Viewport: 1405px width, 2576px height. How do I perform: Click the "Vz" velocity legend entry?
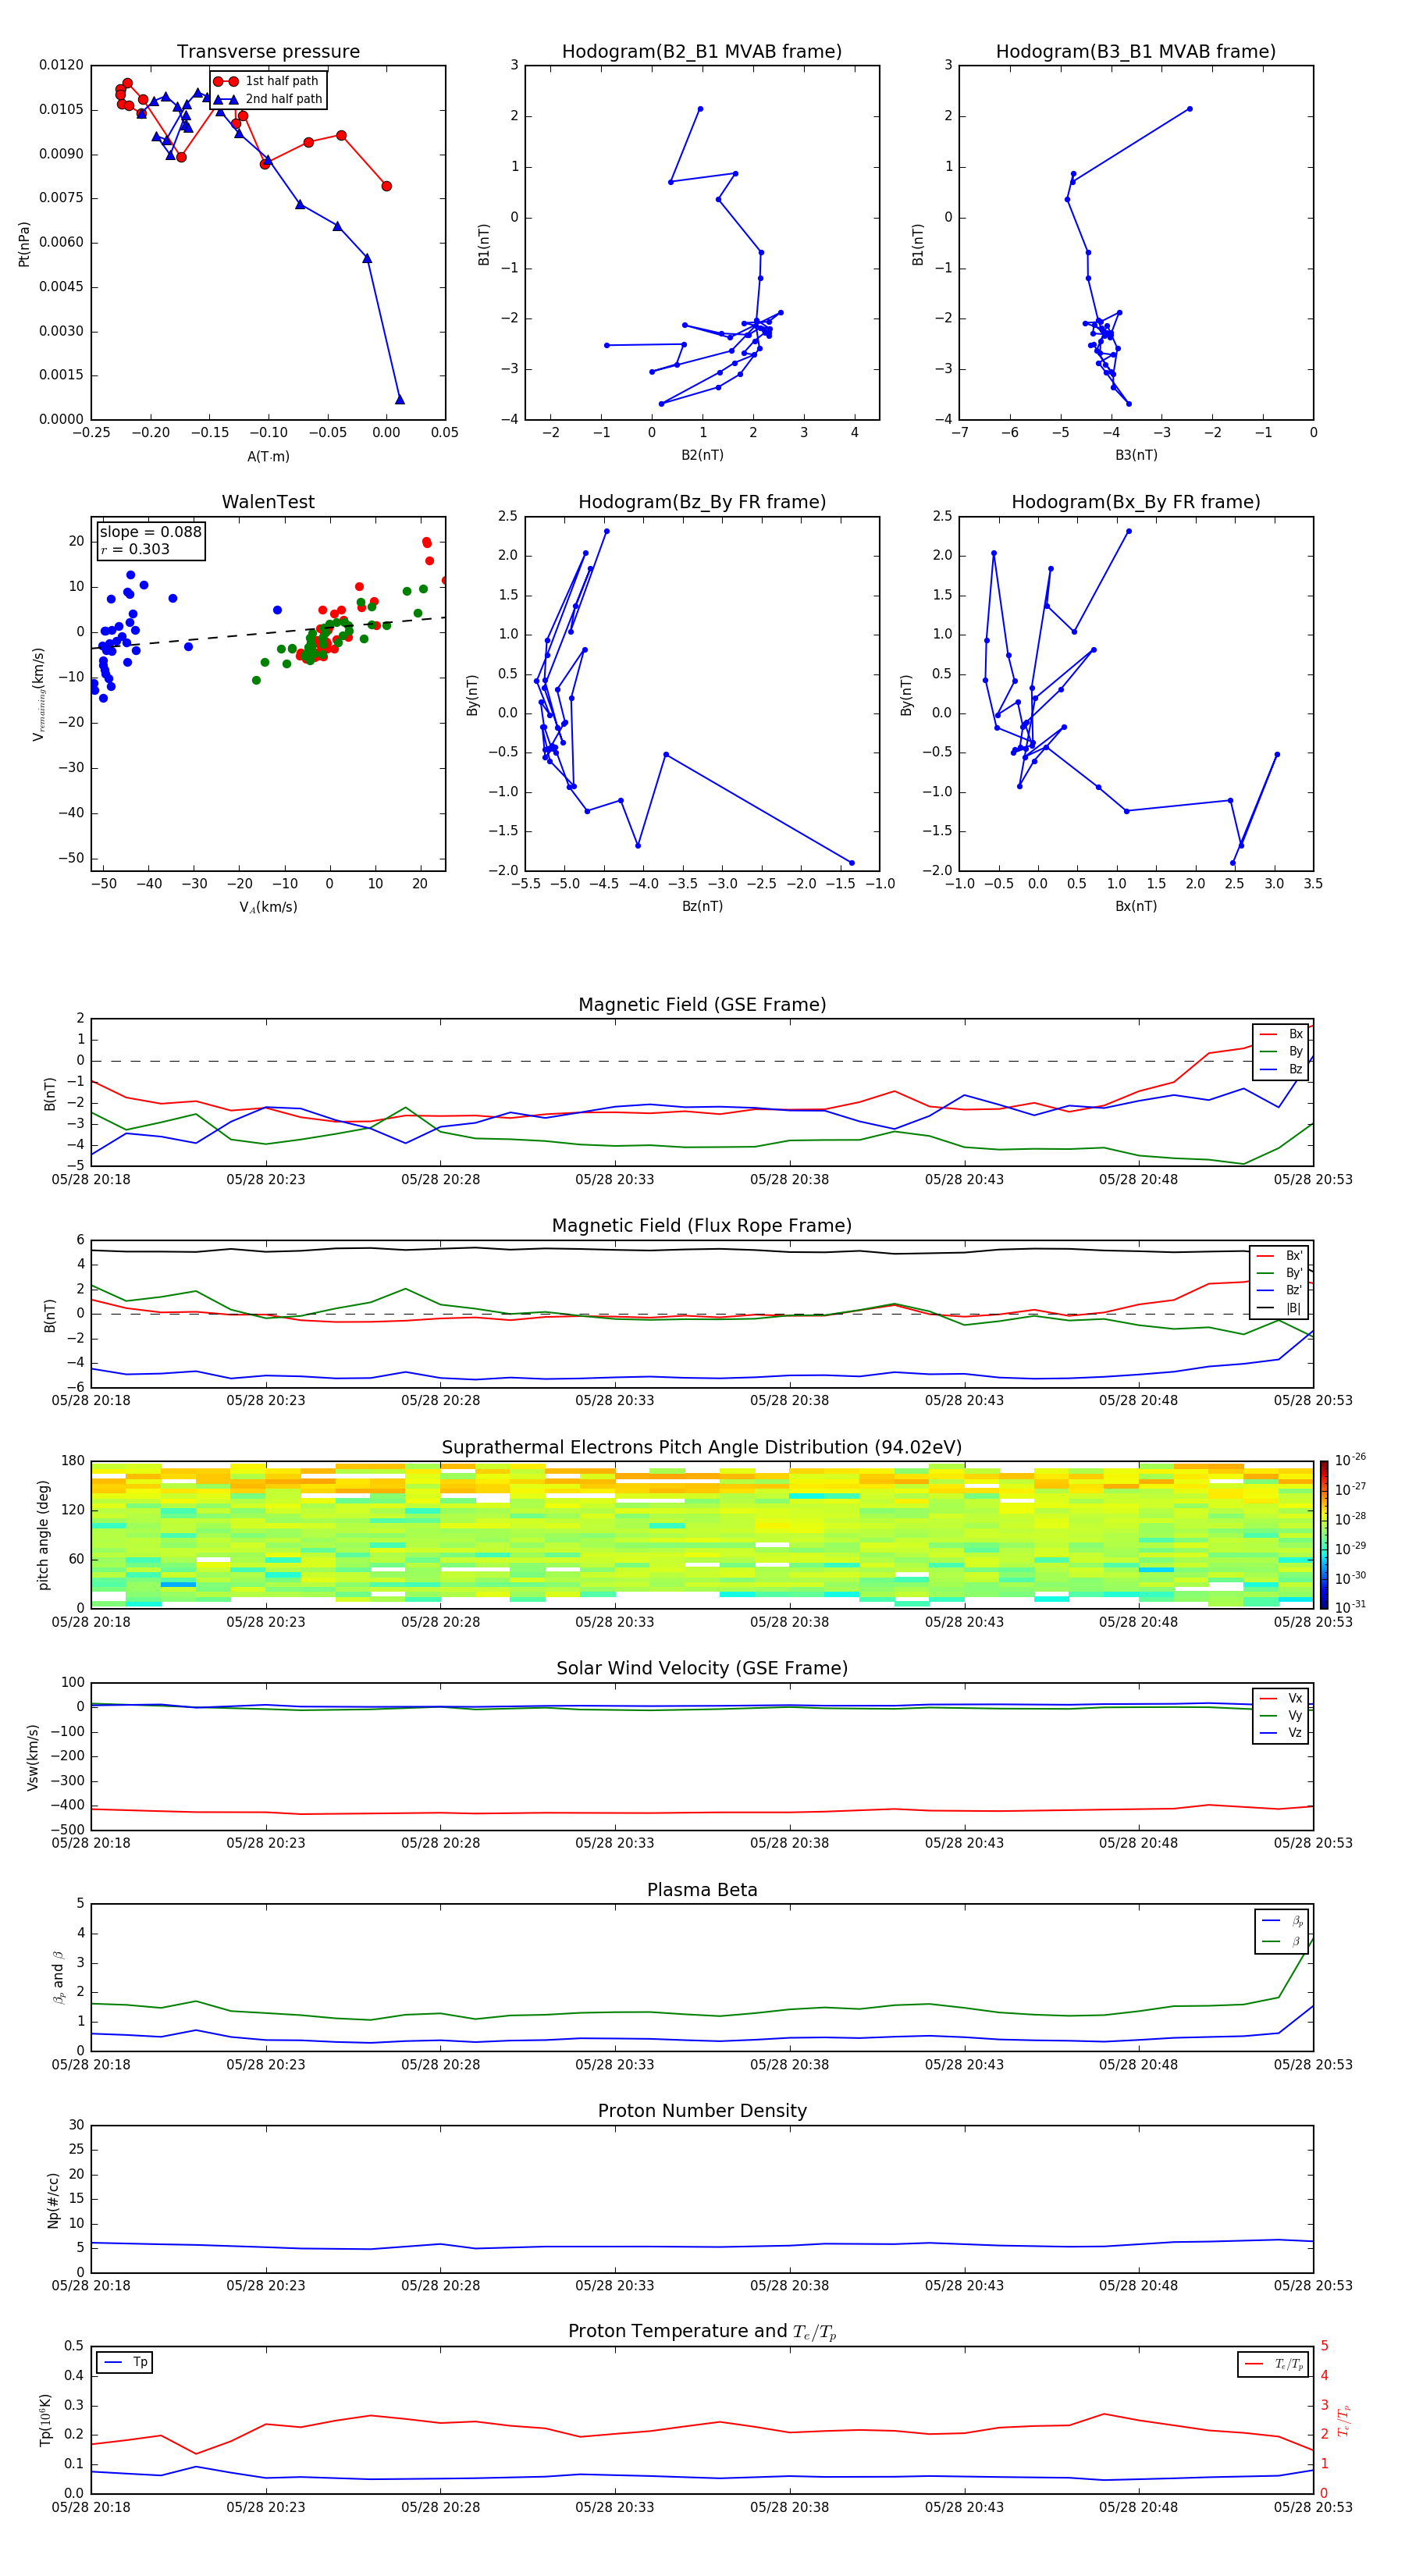(1282, 1733)
